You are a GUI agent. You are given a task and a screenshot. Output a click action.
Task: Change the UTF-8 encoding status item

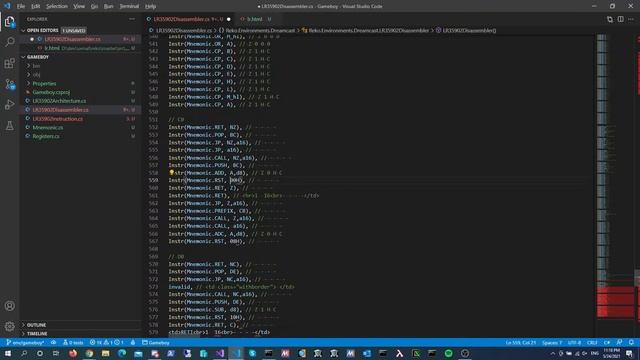(574, 342)
